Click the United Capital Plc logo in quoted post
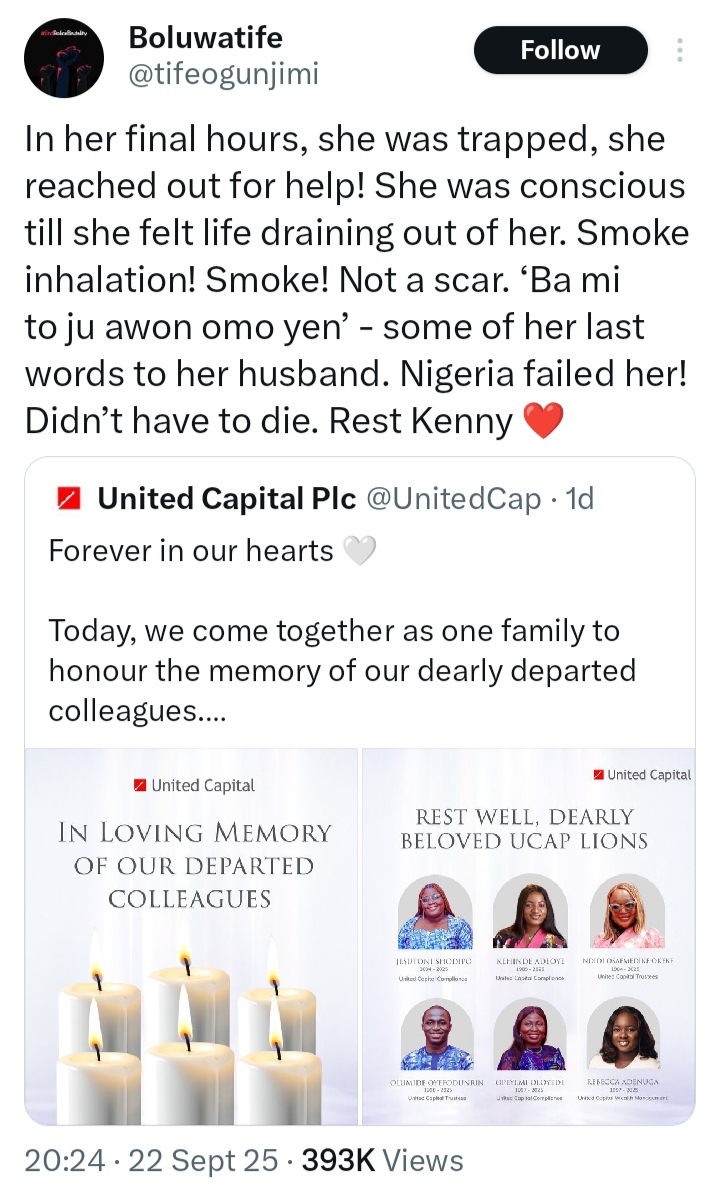Screen dimensions: 720x1189 tap(70, 499)
